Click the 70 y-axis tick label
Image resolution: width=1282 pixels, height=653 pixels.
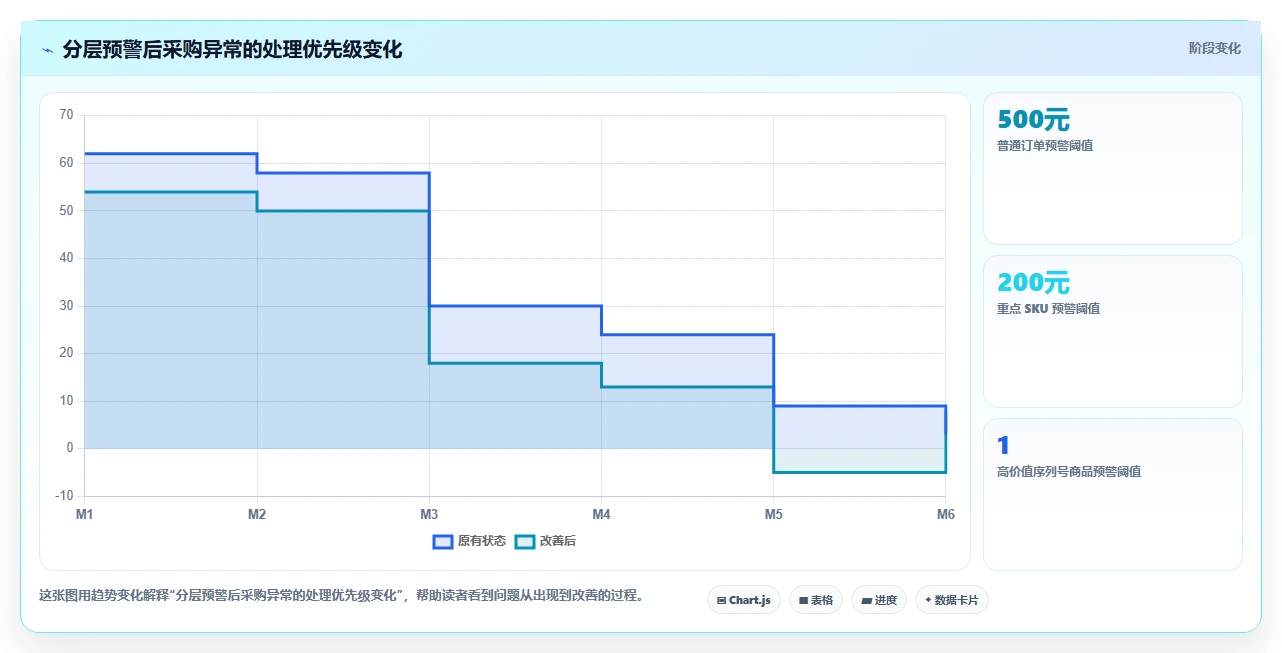tap(67, 115)
